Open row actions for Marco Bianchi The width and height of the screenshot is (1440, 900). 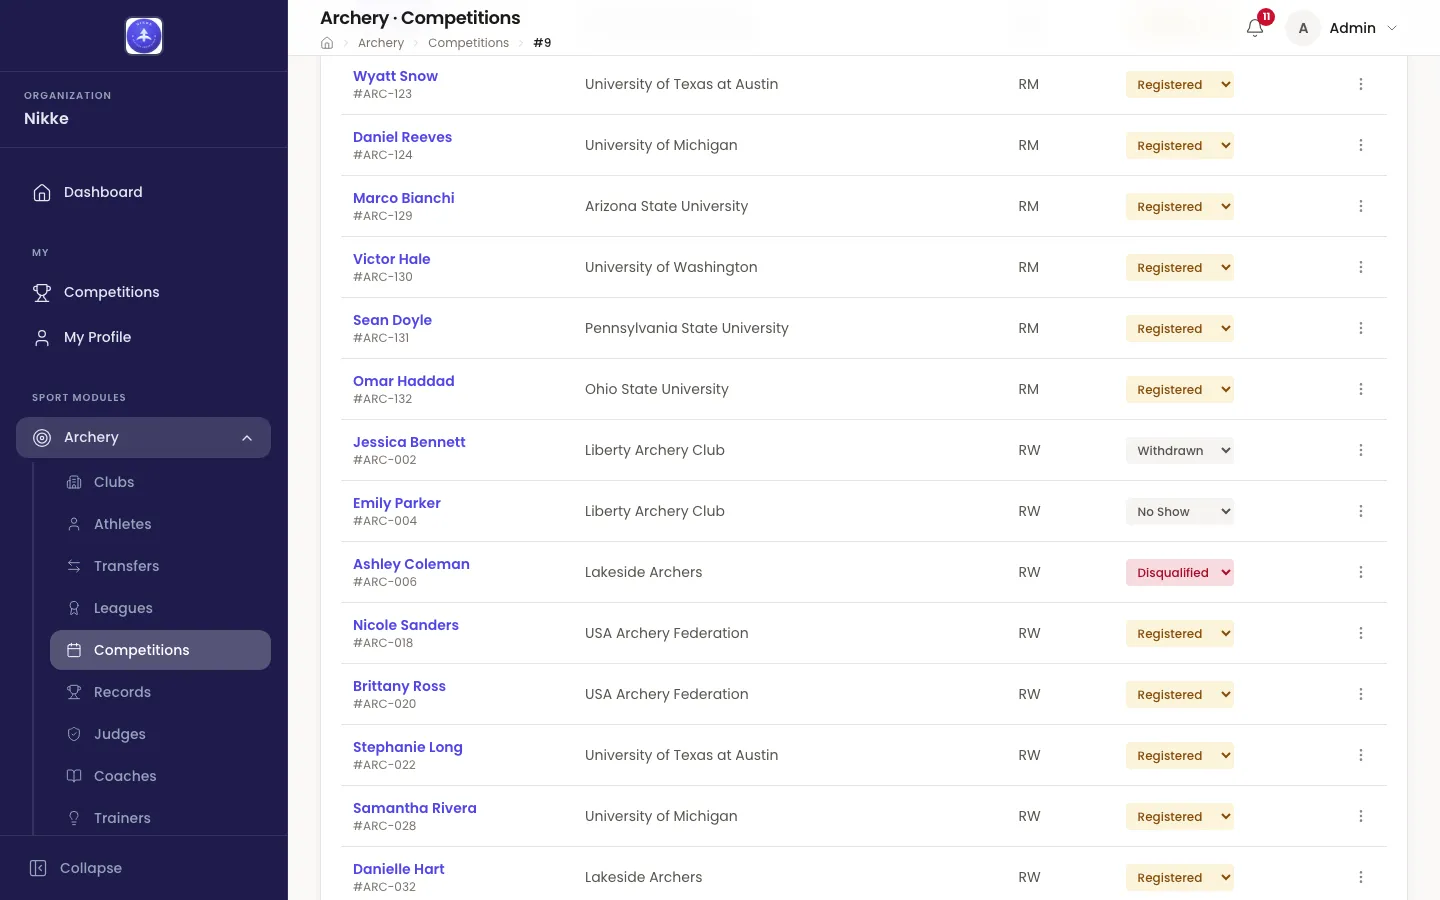(x=1361, y=207)
